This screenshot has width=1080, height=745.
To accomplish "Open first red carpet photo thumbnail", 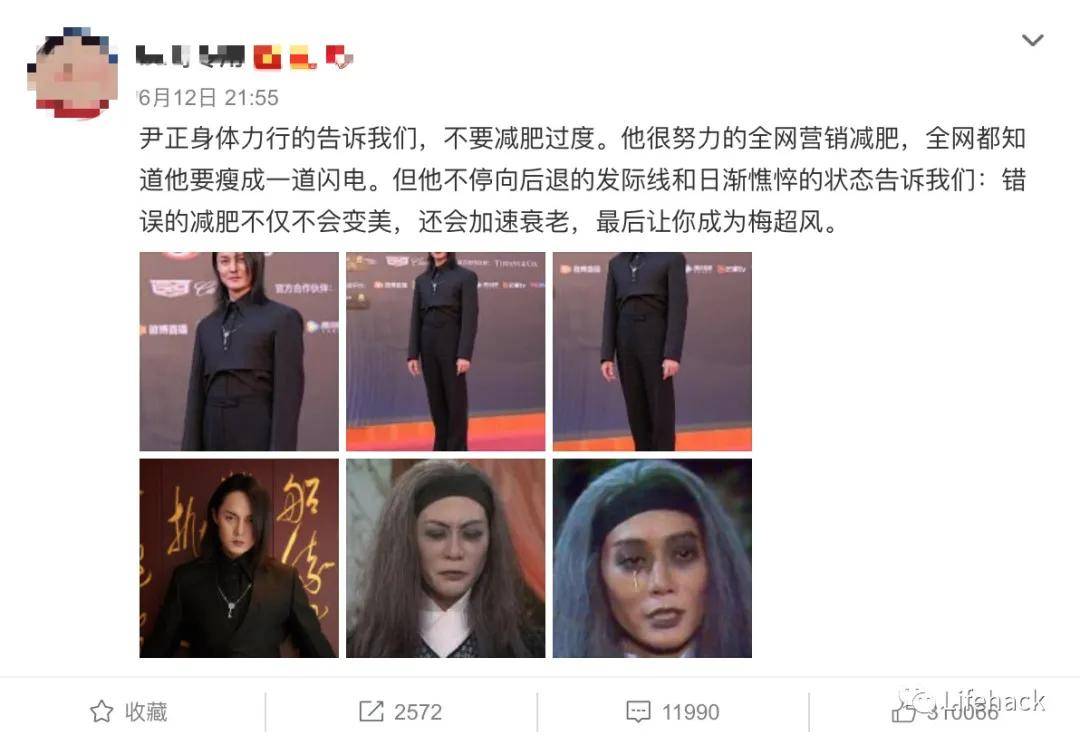I will [239, 351].
